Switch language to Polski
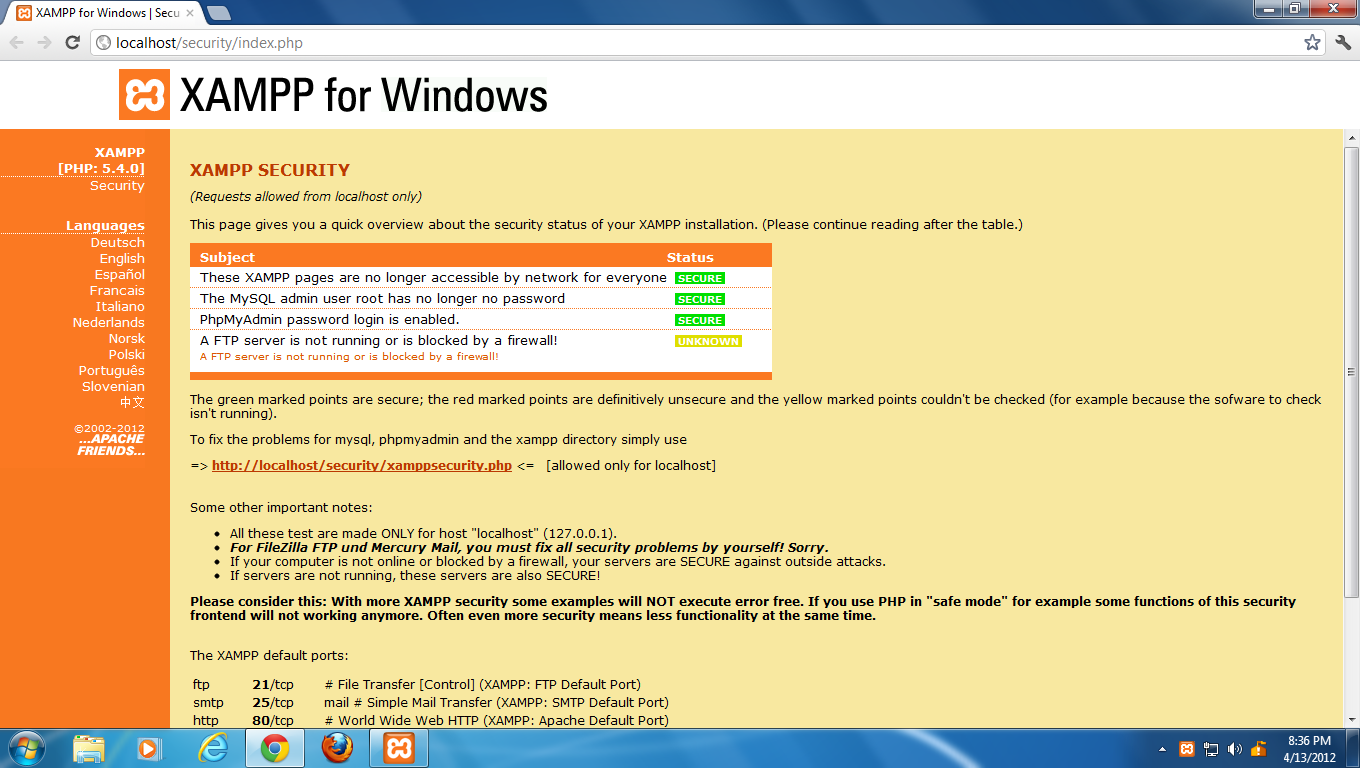Image resolution: width=1360 pixels, height=768 pixels. (x=127, y=355)
